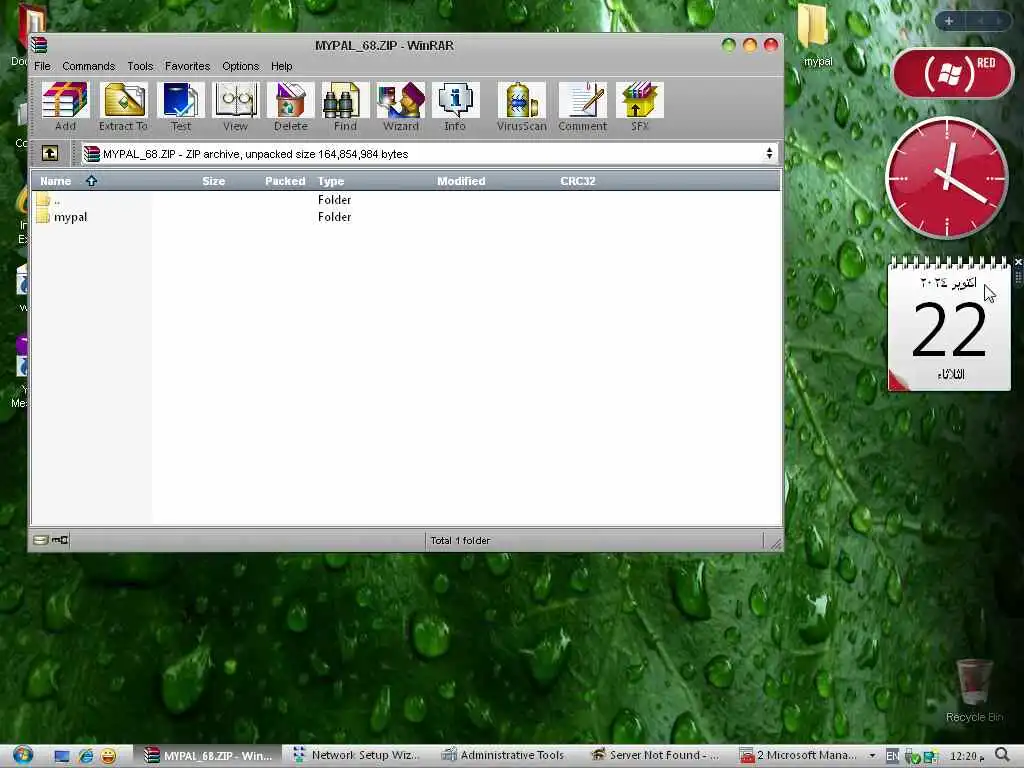Image resolution: width=1024 pixels, height=768 pixels.
Task: Open the View toolbar icon
Action: click(x=235, y=106)
